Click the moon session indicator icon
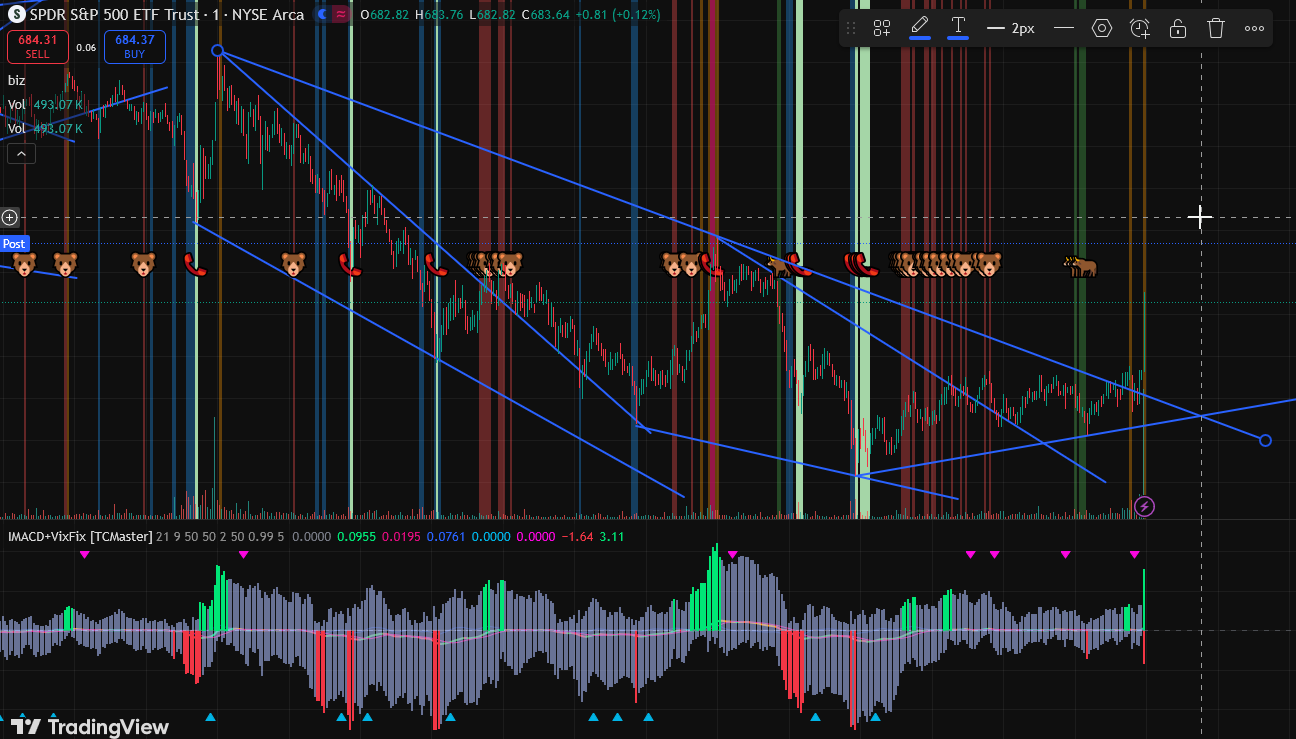1296x739 pixels. coord(323,15)
